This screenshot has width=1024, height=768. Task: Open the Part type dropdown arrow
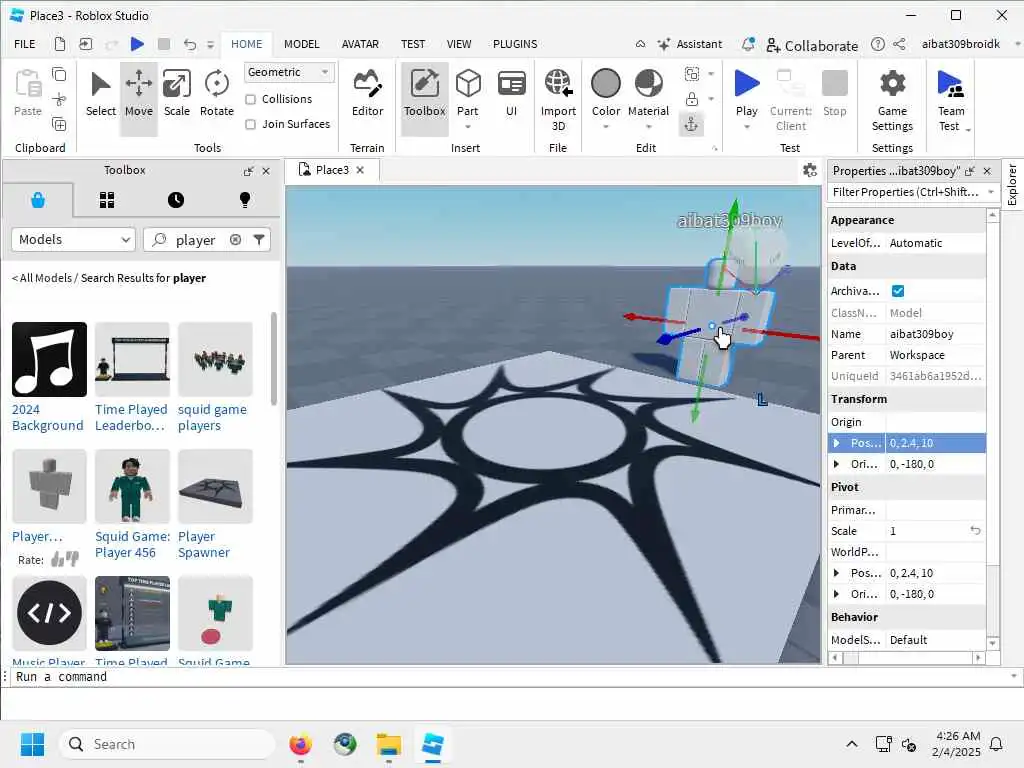[468, 127]
